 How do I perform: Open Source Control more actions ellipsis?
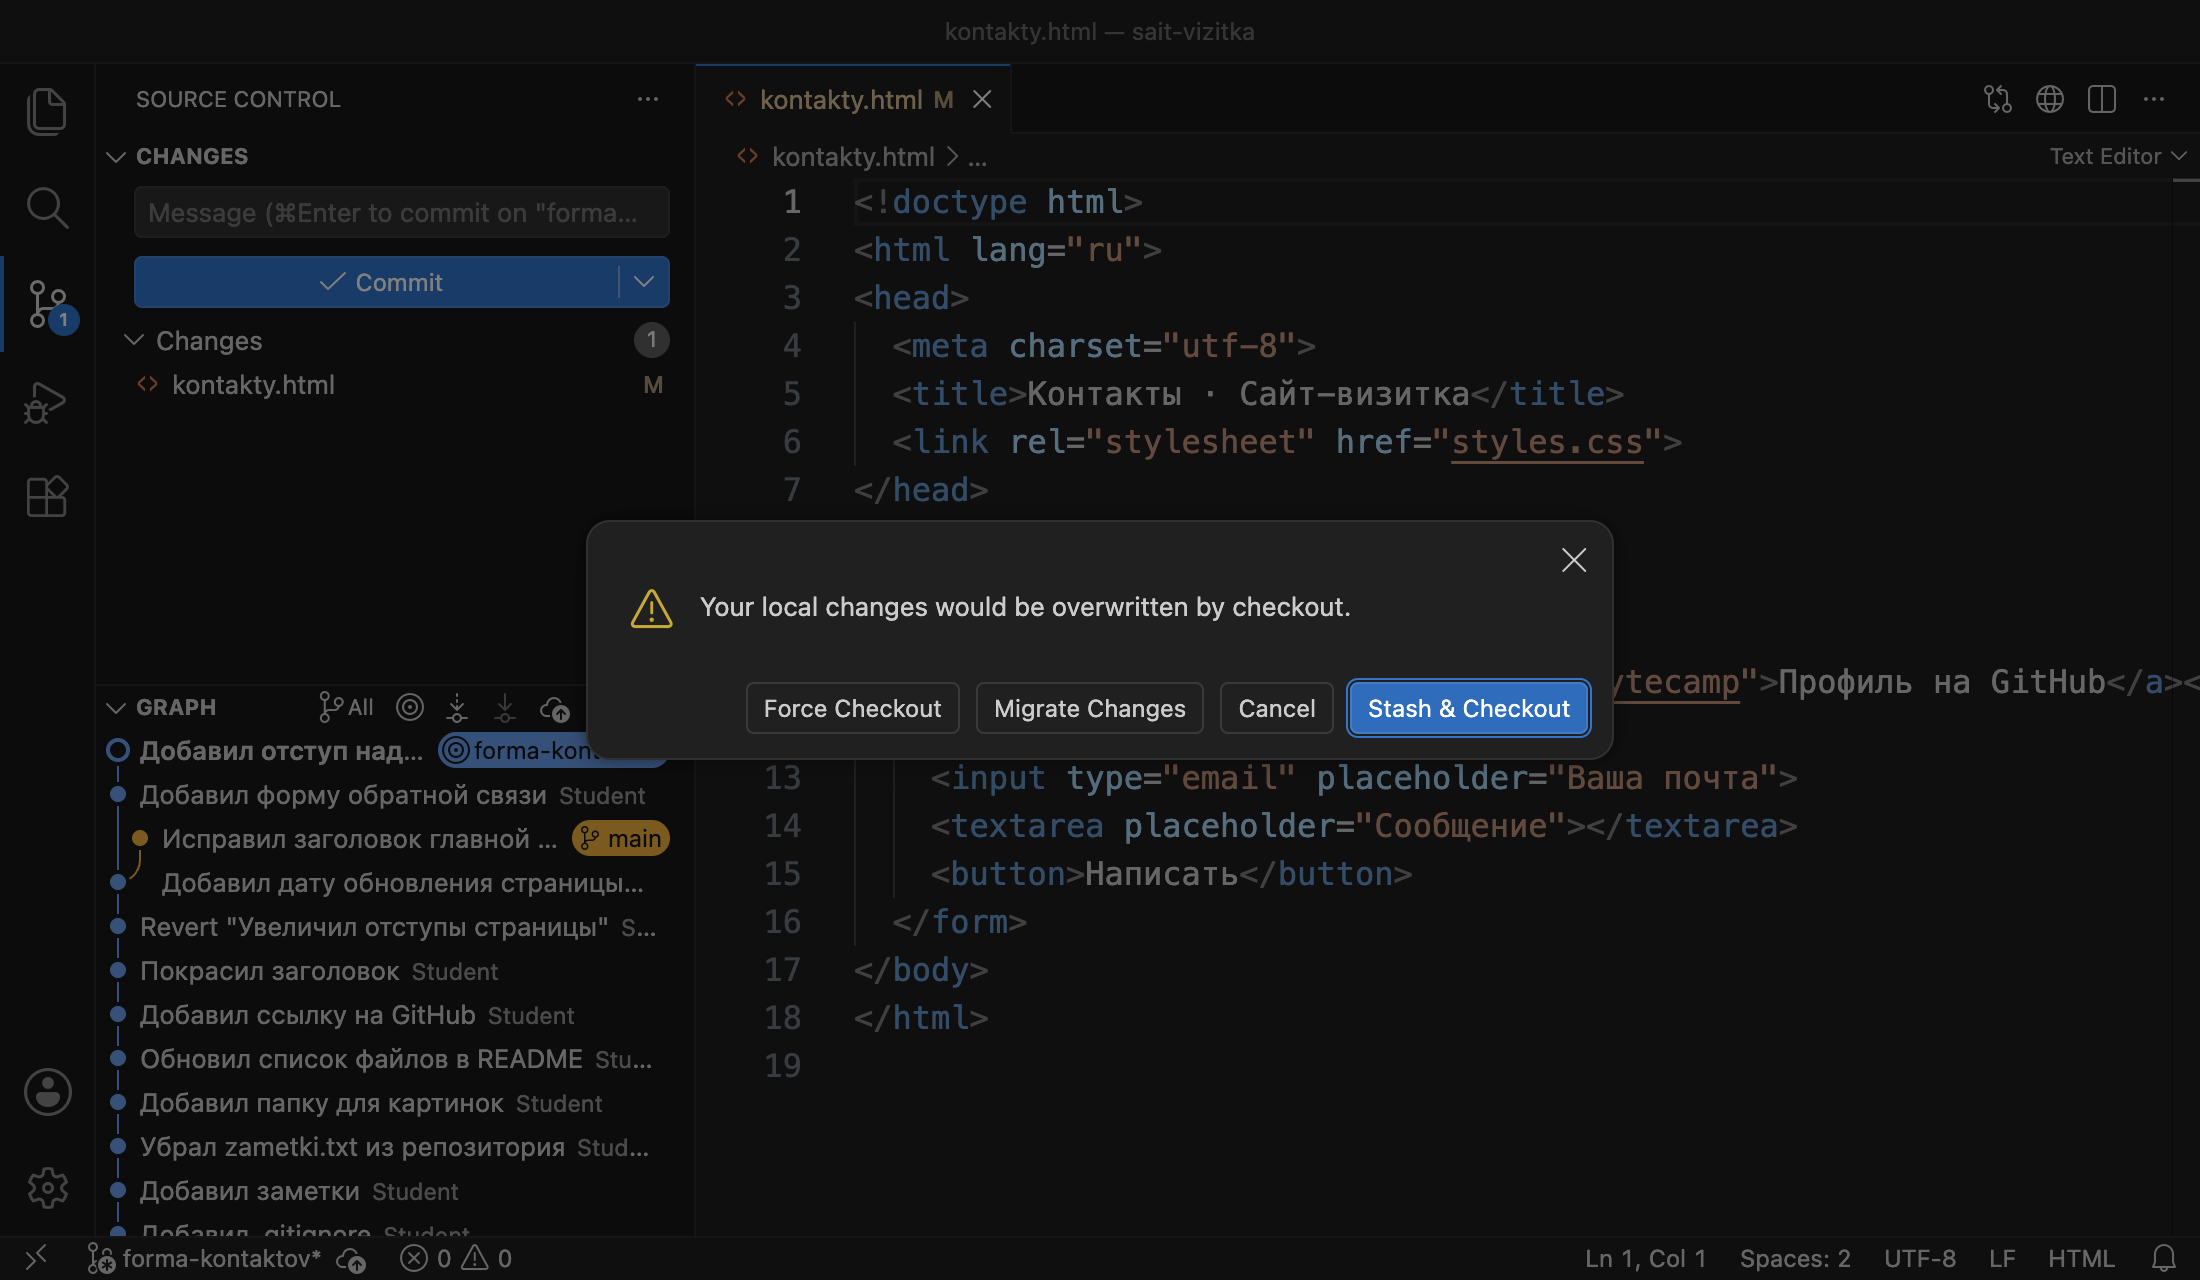(648, 99)
